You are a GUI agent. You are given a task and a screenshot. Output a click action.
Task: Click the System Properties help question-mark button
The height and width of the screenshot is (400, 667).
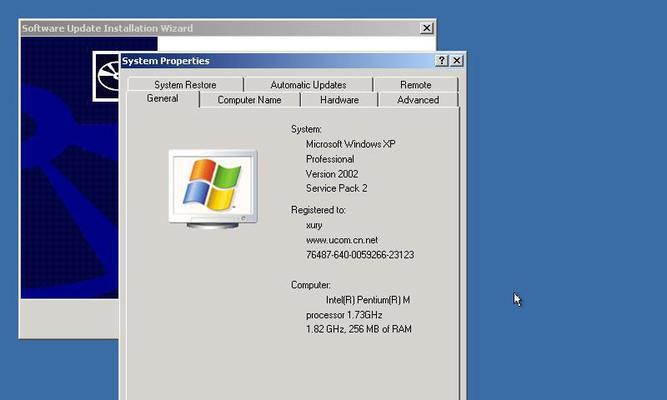(x=442, y=60)
